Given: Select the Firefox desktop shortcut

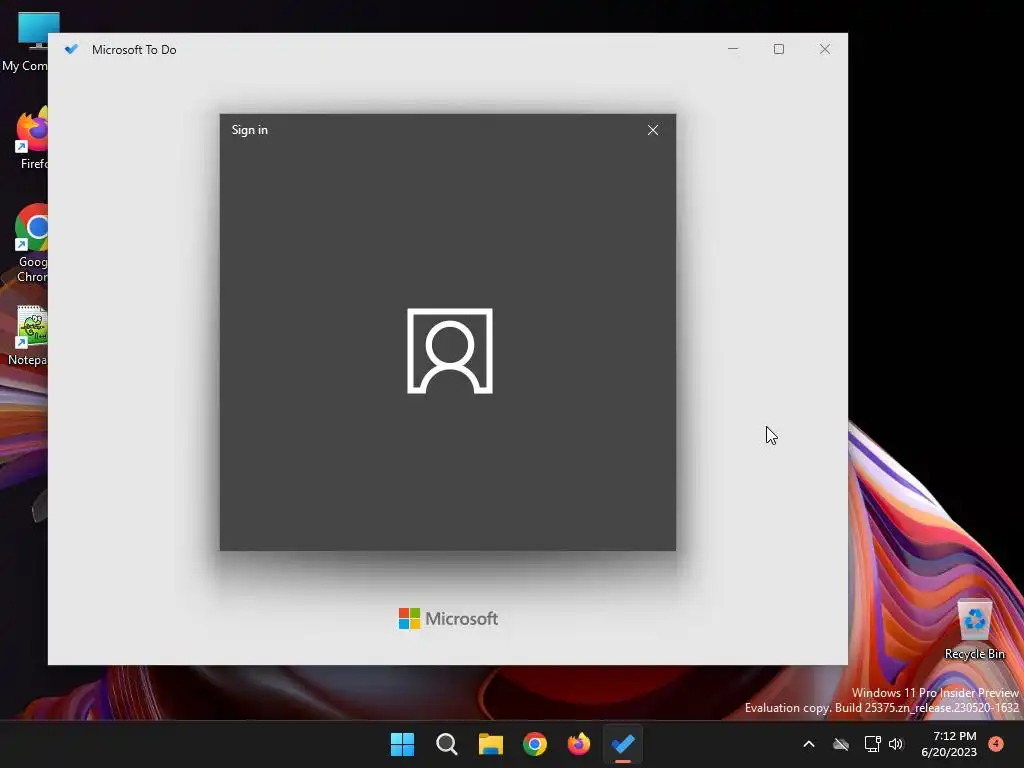Looking at the screenshot, I should [x=32, y=138].
